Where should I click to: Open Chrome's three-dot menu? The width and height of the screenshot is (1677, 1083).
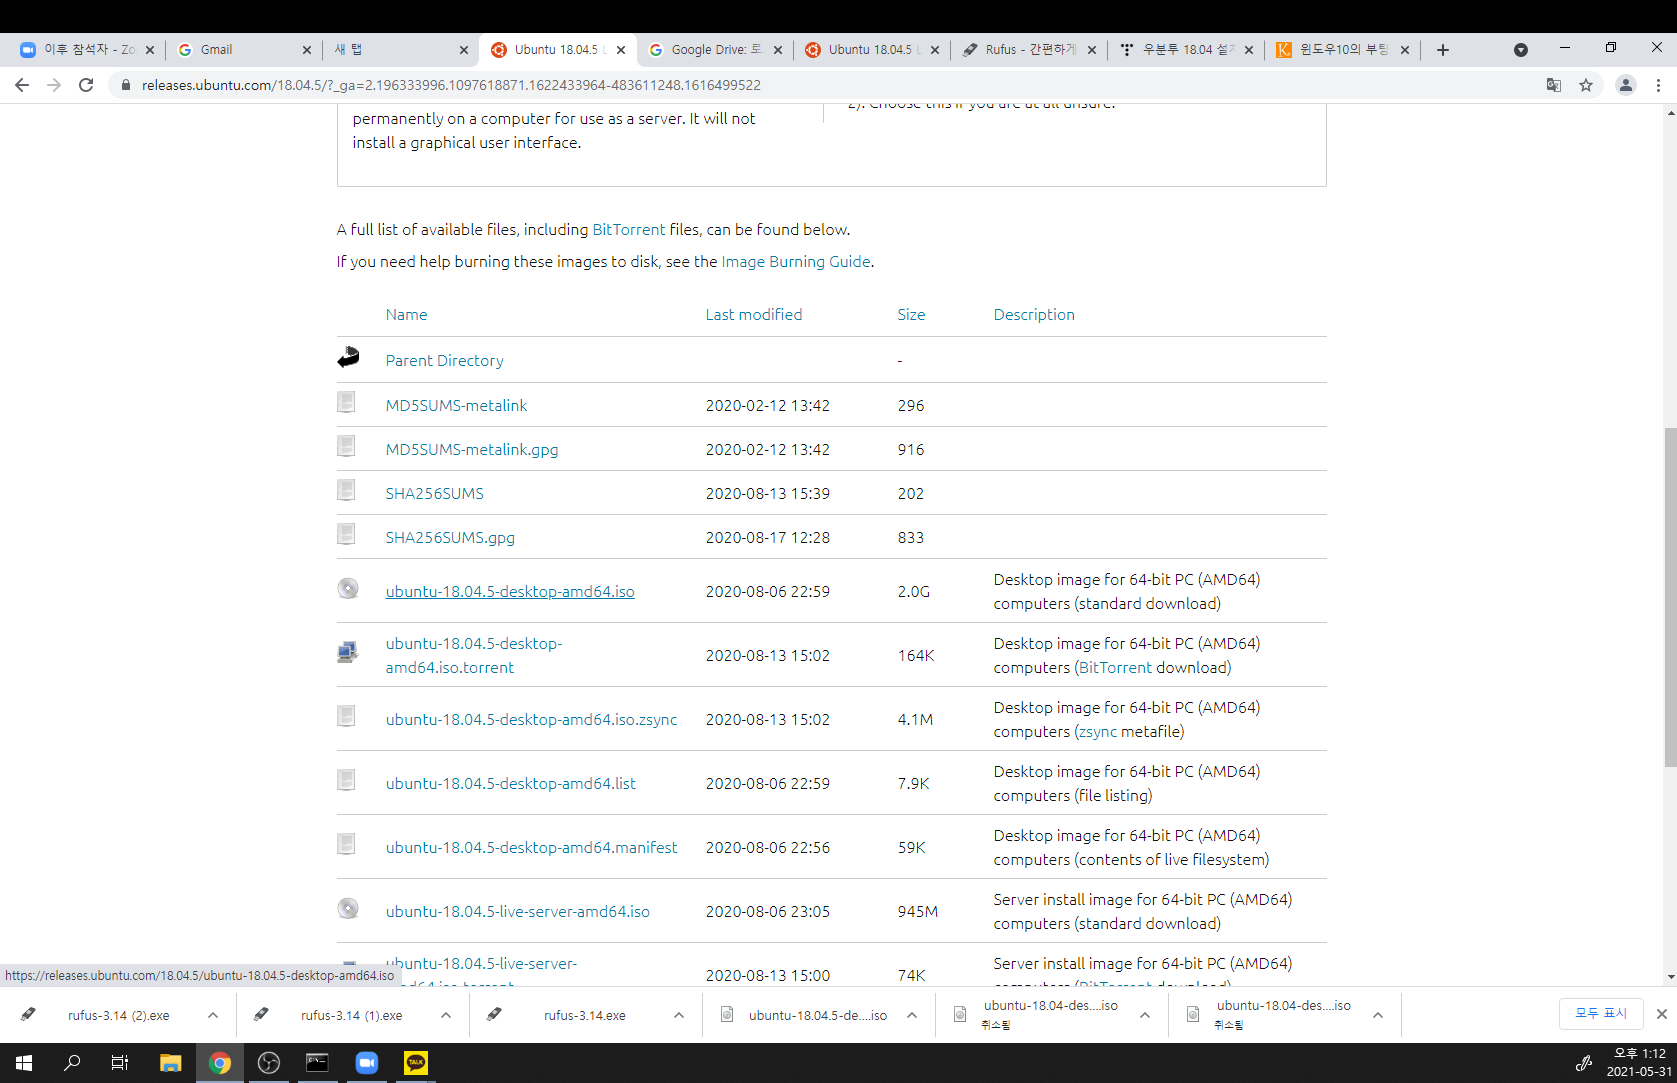click(x=1658, y=85)
